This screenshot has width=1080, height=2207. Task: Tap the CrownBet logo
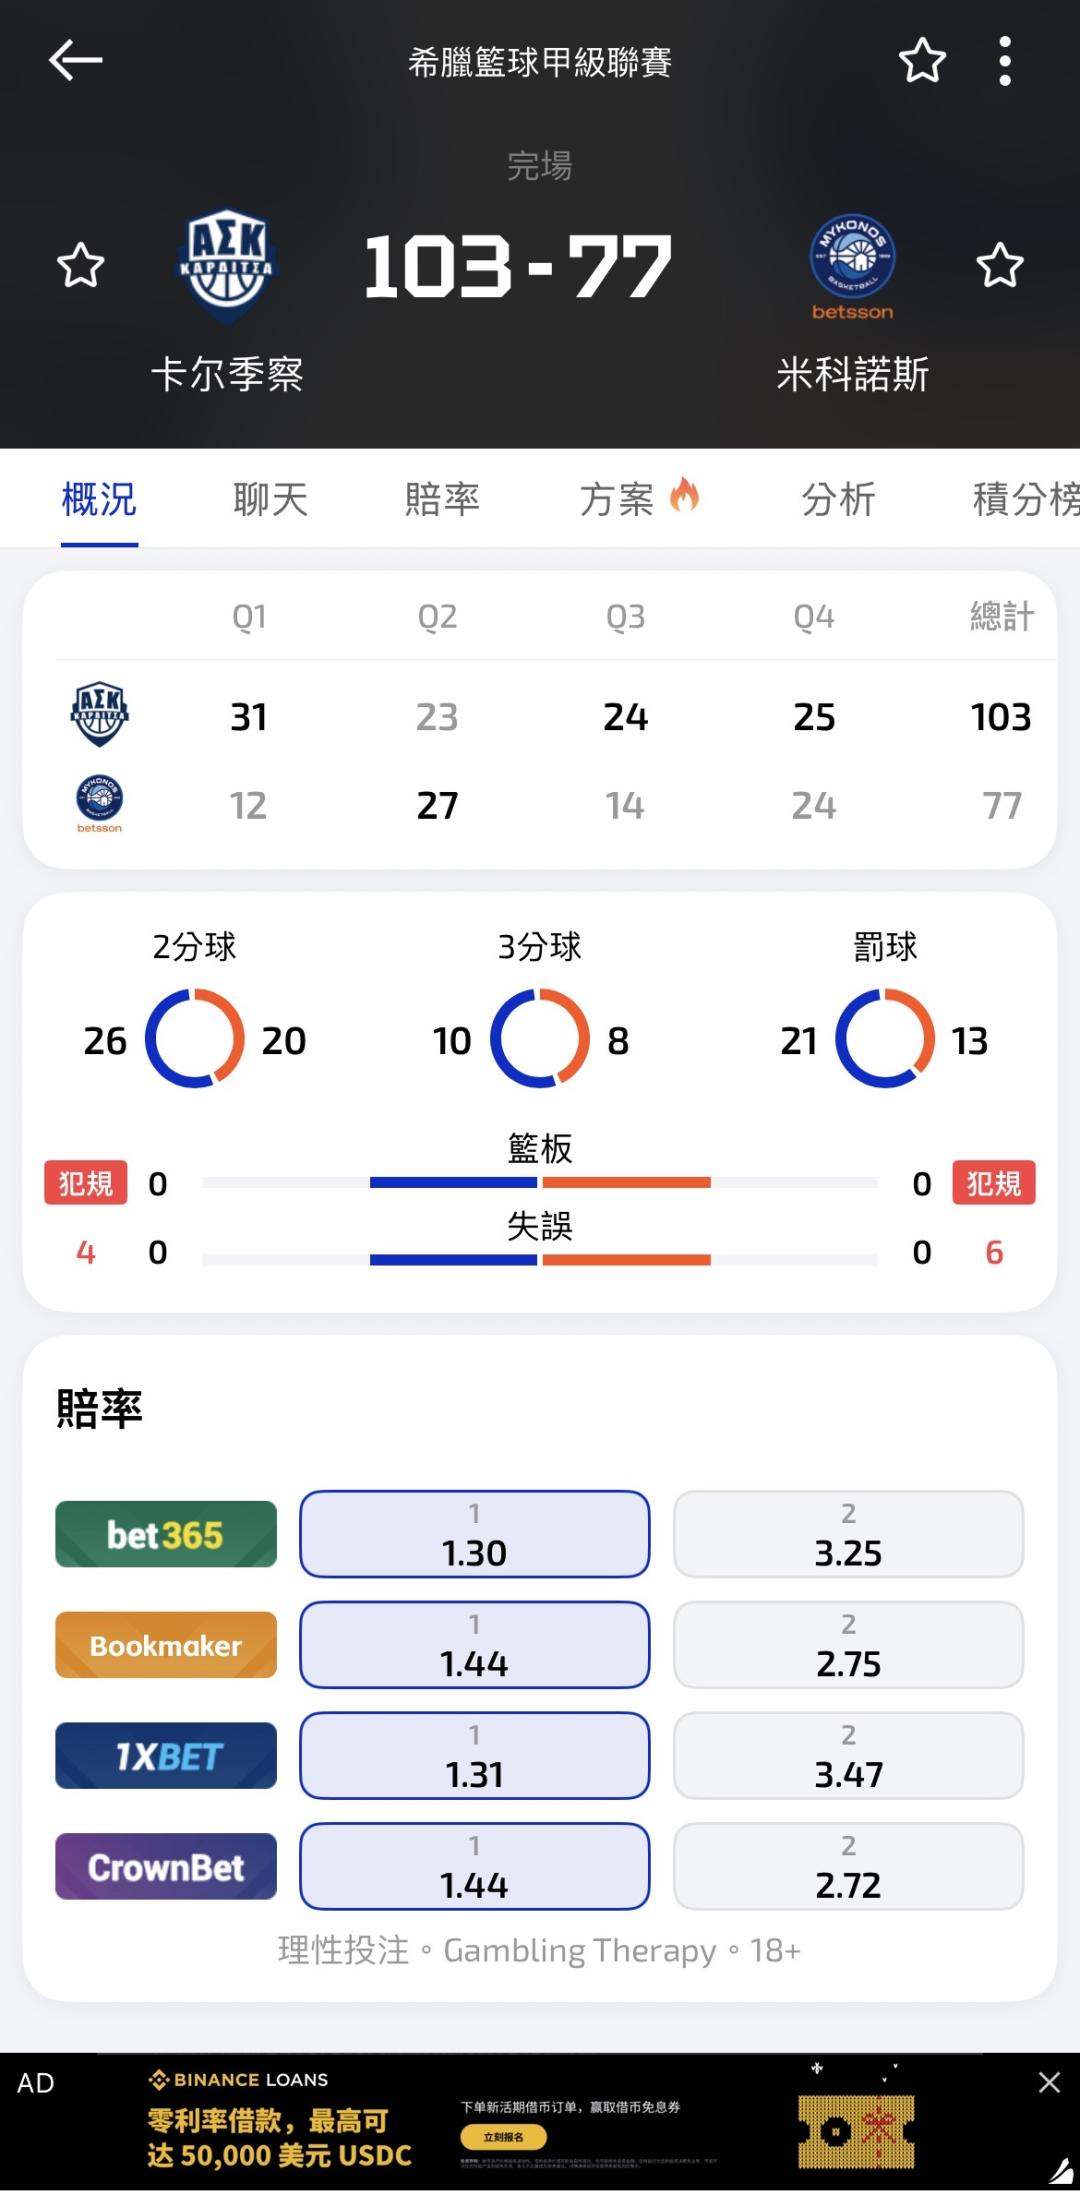(x=166, y=1866)
